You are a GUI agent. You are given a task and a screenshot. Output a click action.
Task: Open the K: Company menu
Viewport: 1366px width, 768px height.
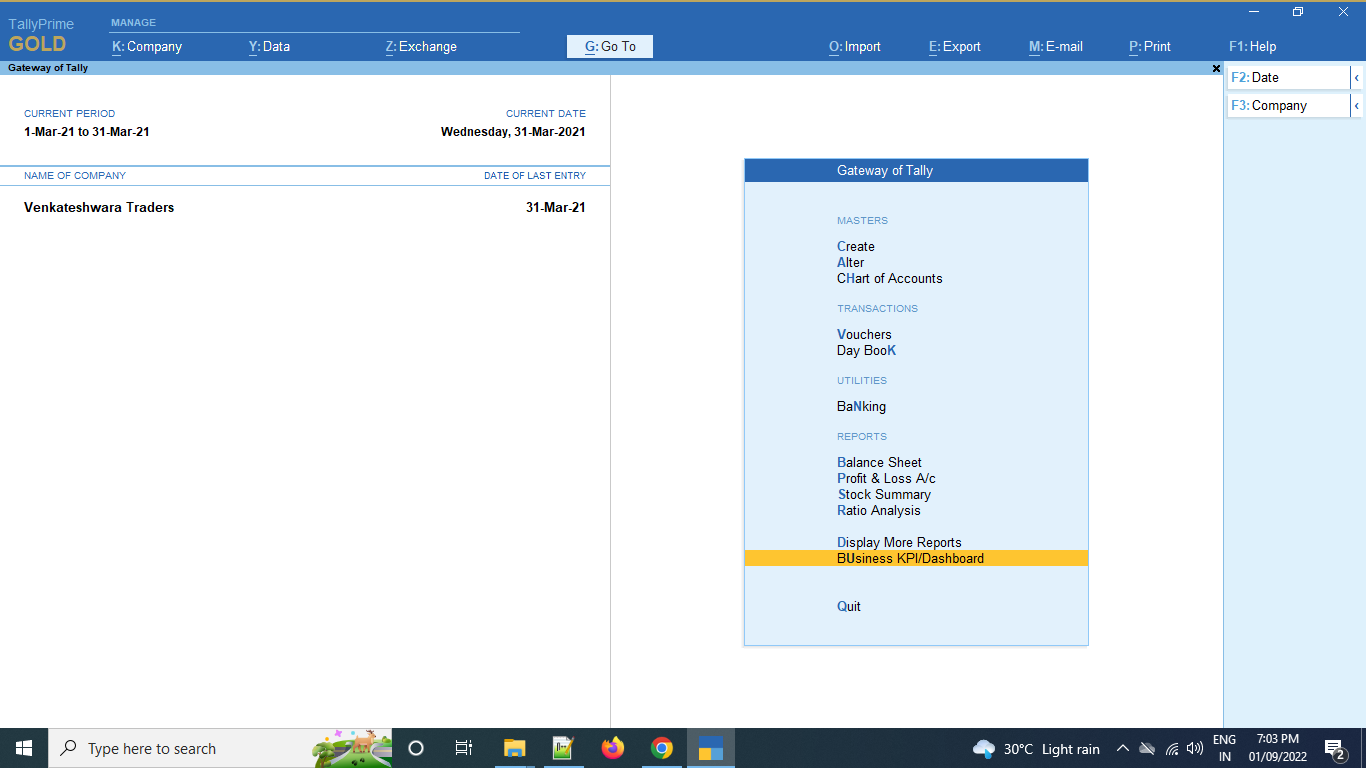click(147, 46)
